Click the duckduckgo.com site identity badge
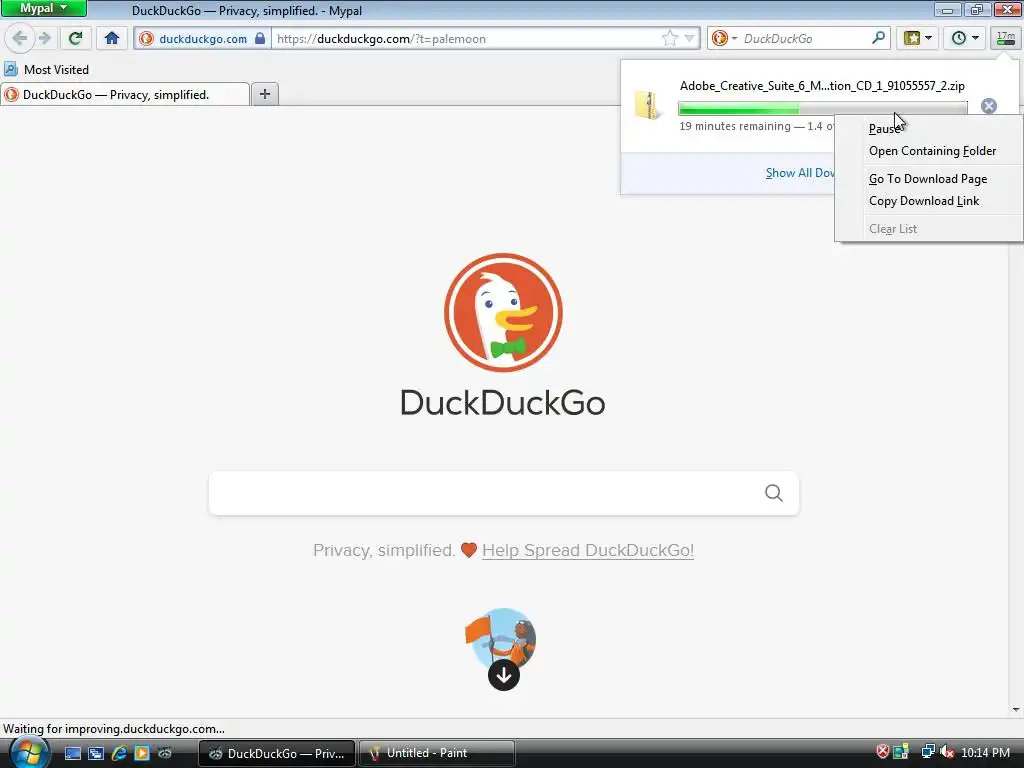This screenshot has width=1024, height=768. point(202,39)
